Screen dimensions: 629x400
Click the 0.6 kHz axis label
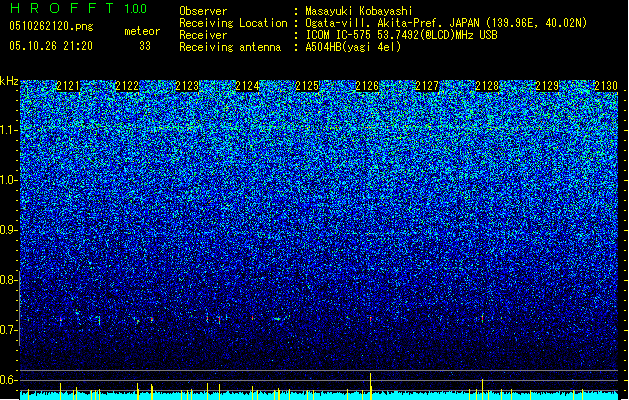8,380
